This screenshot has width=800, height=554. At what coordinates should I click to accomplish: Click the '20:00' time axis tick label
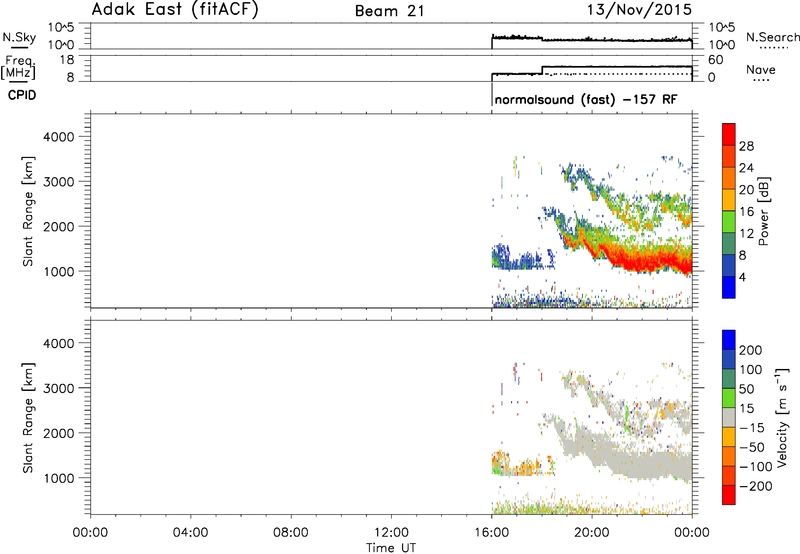coord(592,533)
